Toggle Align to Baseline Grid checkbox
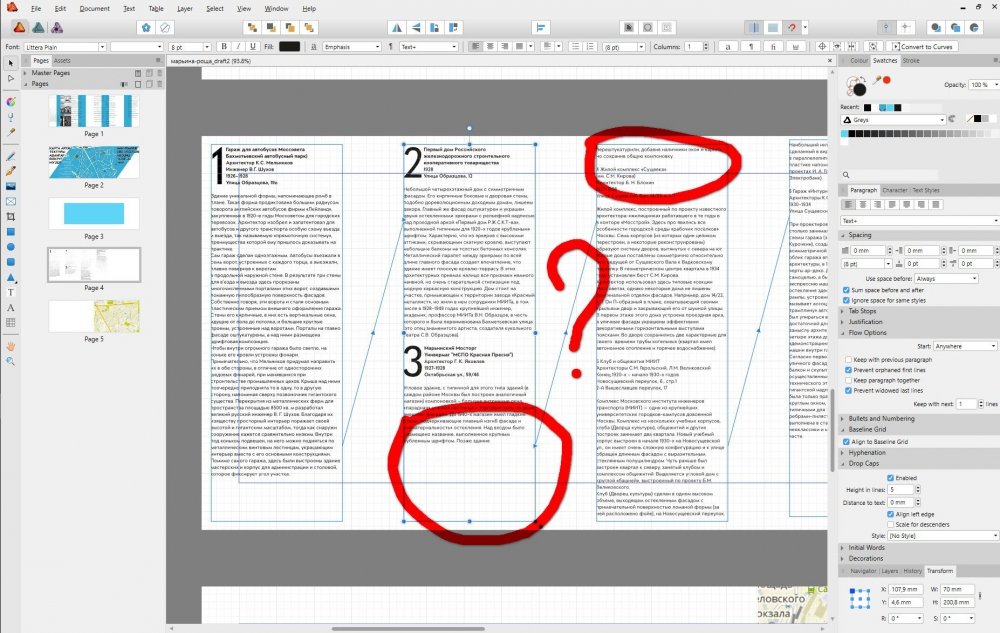Viewport: 1000px width, 633px height. [847, 441]
